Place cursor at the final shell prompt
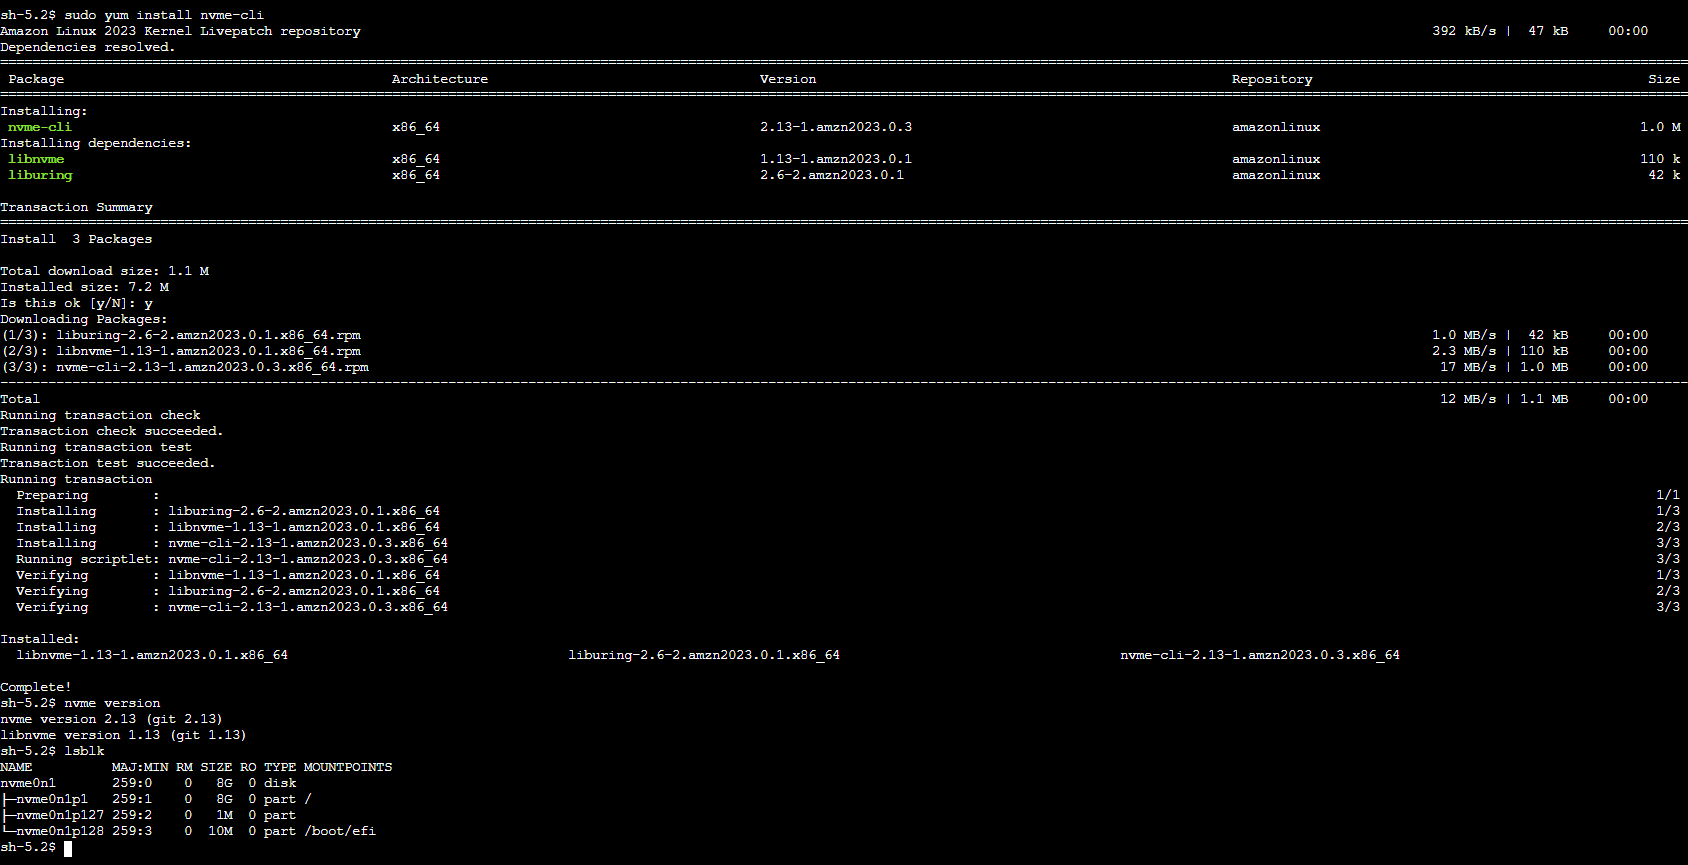Image resolution: width=1688 pixels, height=865 pixels. (68, 848)
